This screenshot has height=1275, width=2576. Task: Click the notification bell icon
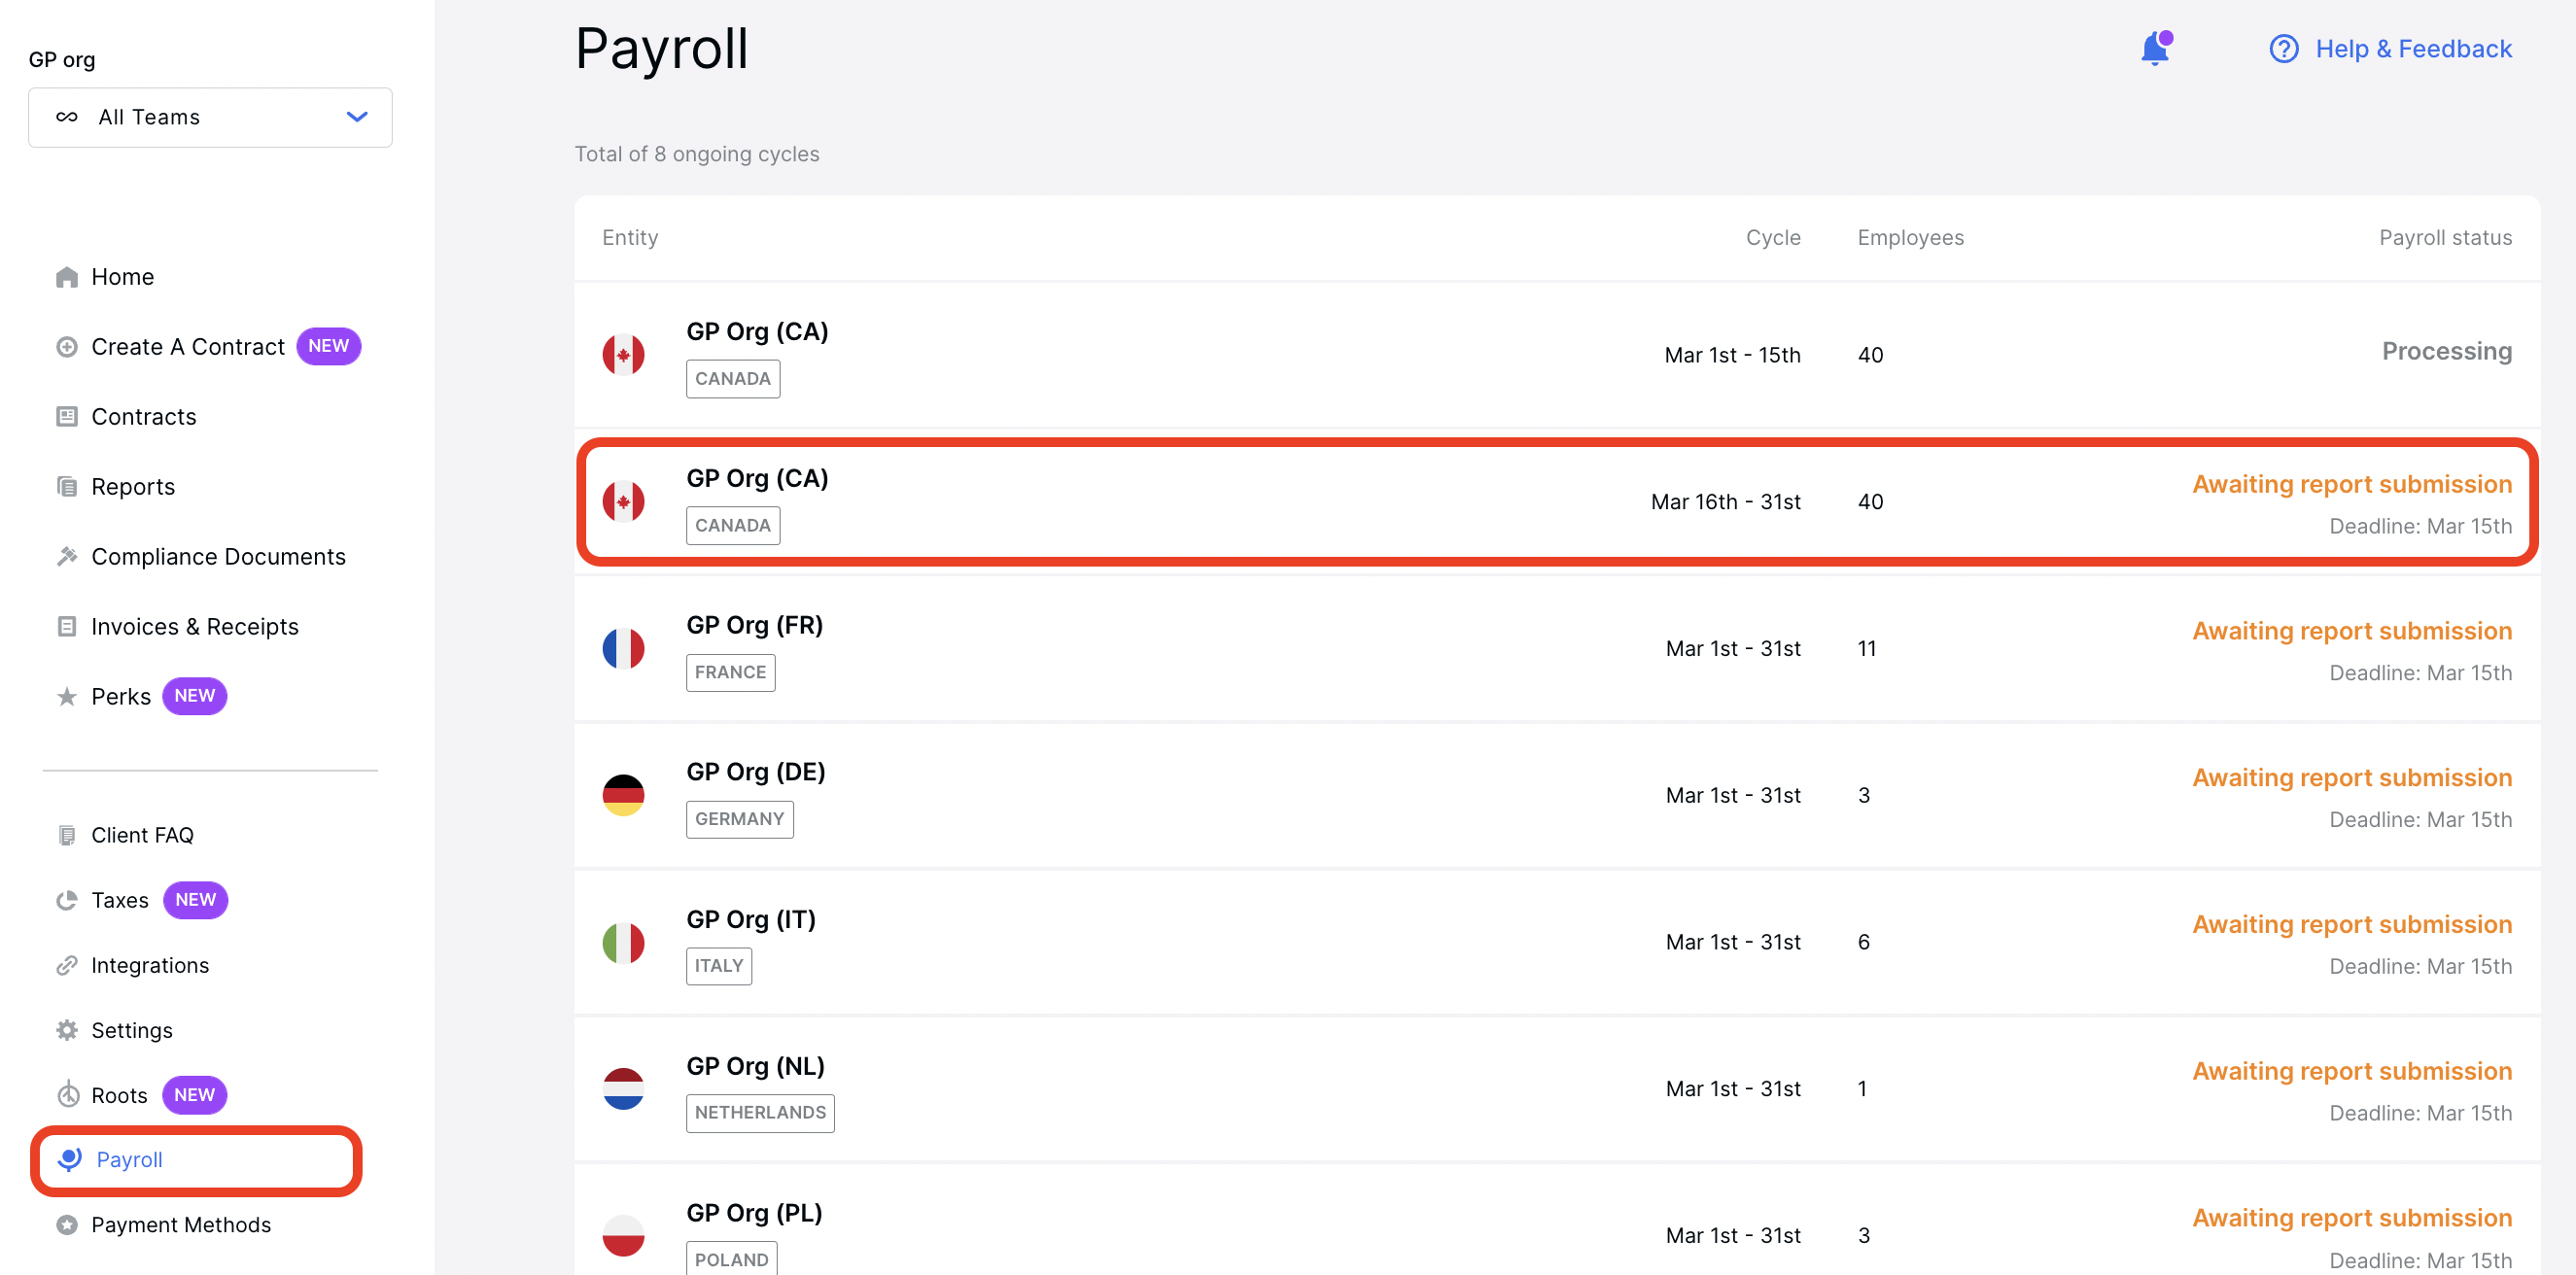(x=2156, y=48)
